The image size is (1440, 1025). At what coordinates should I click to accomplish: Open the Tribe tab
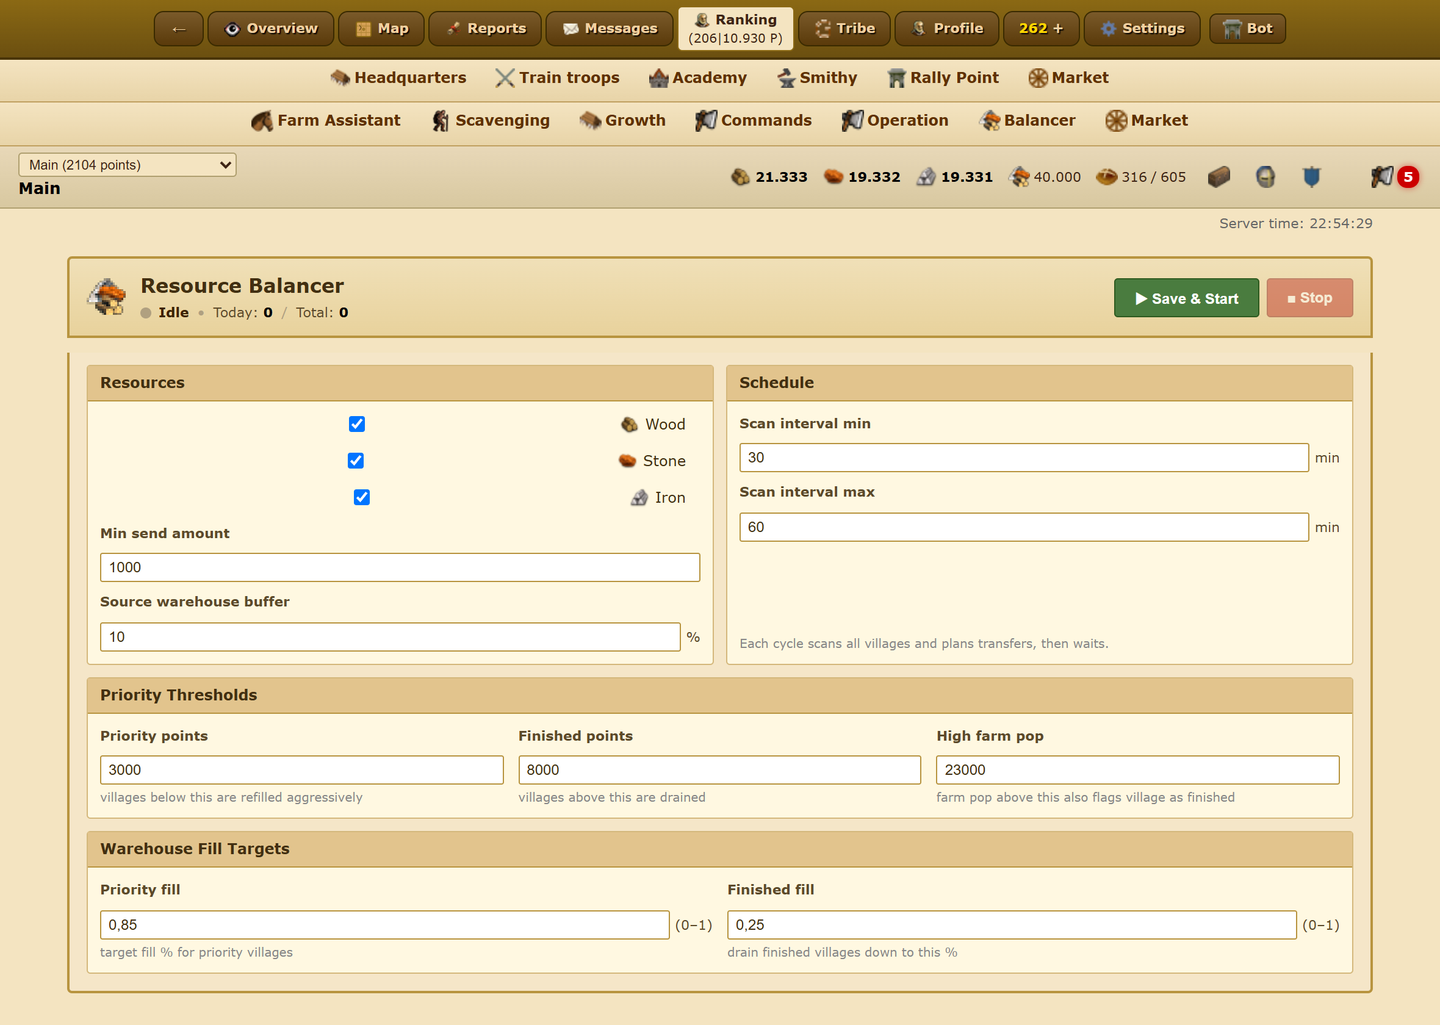(845, 29)
